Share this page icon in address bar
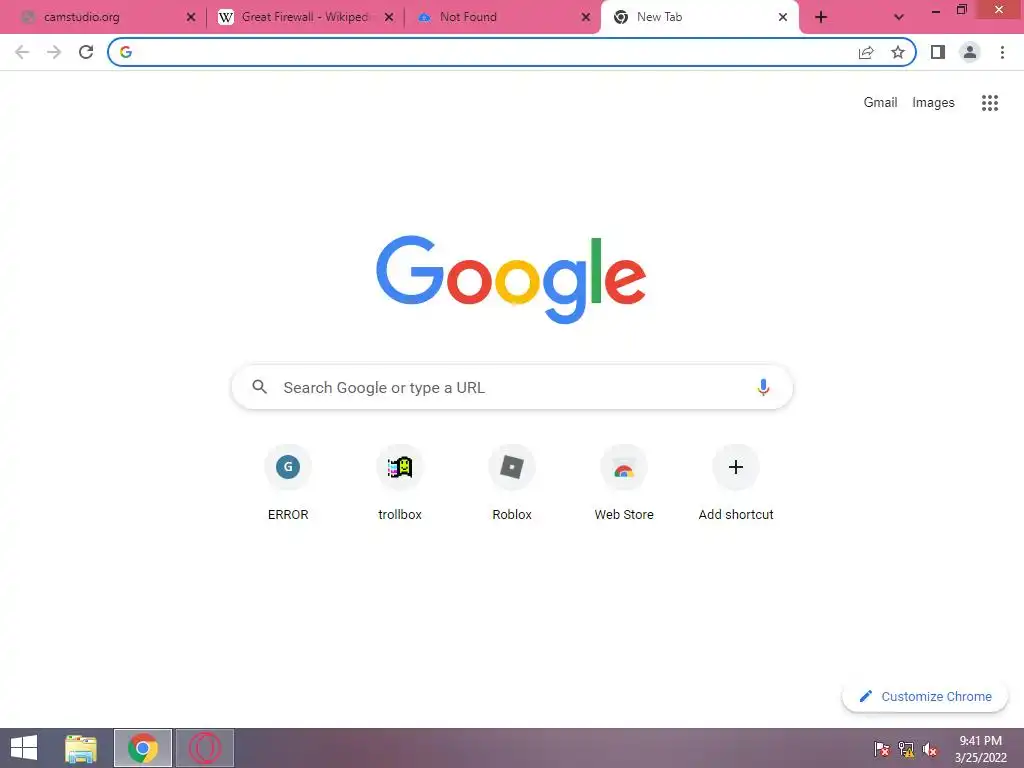Viewport: 1024px width, 768px height. pos(866,52)
